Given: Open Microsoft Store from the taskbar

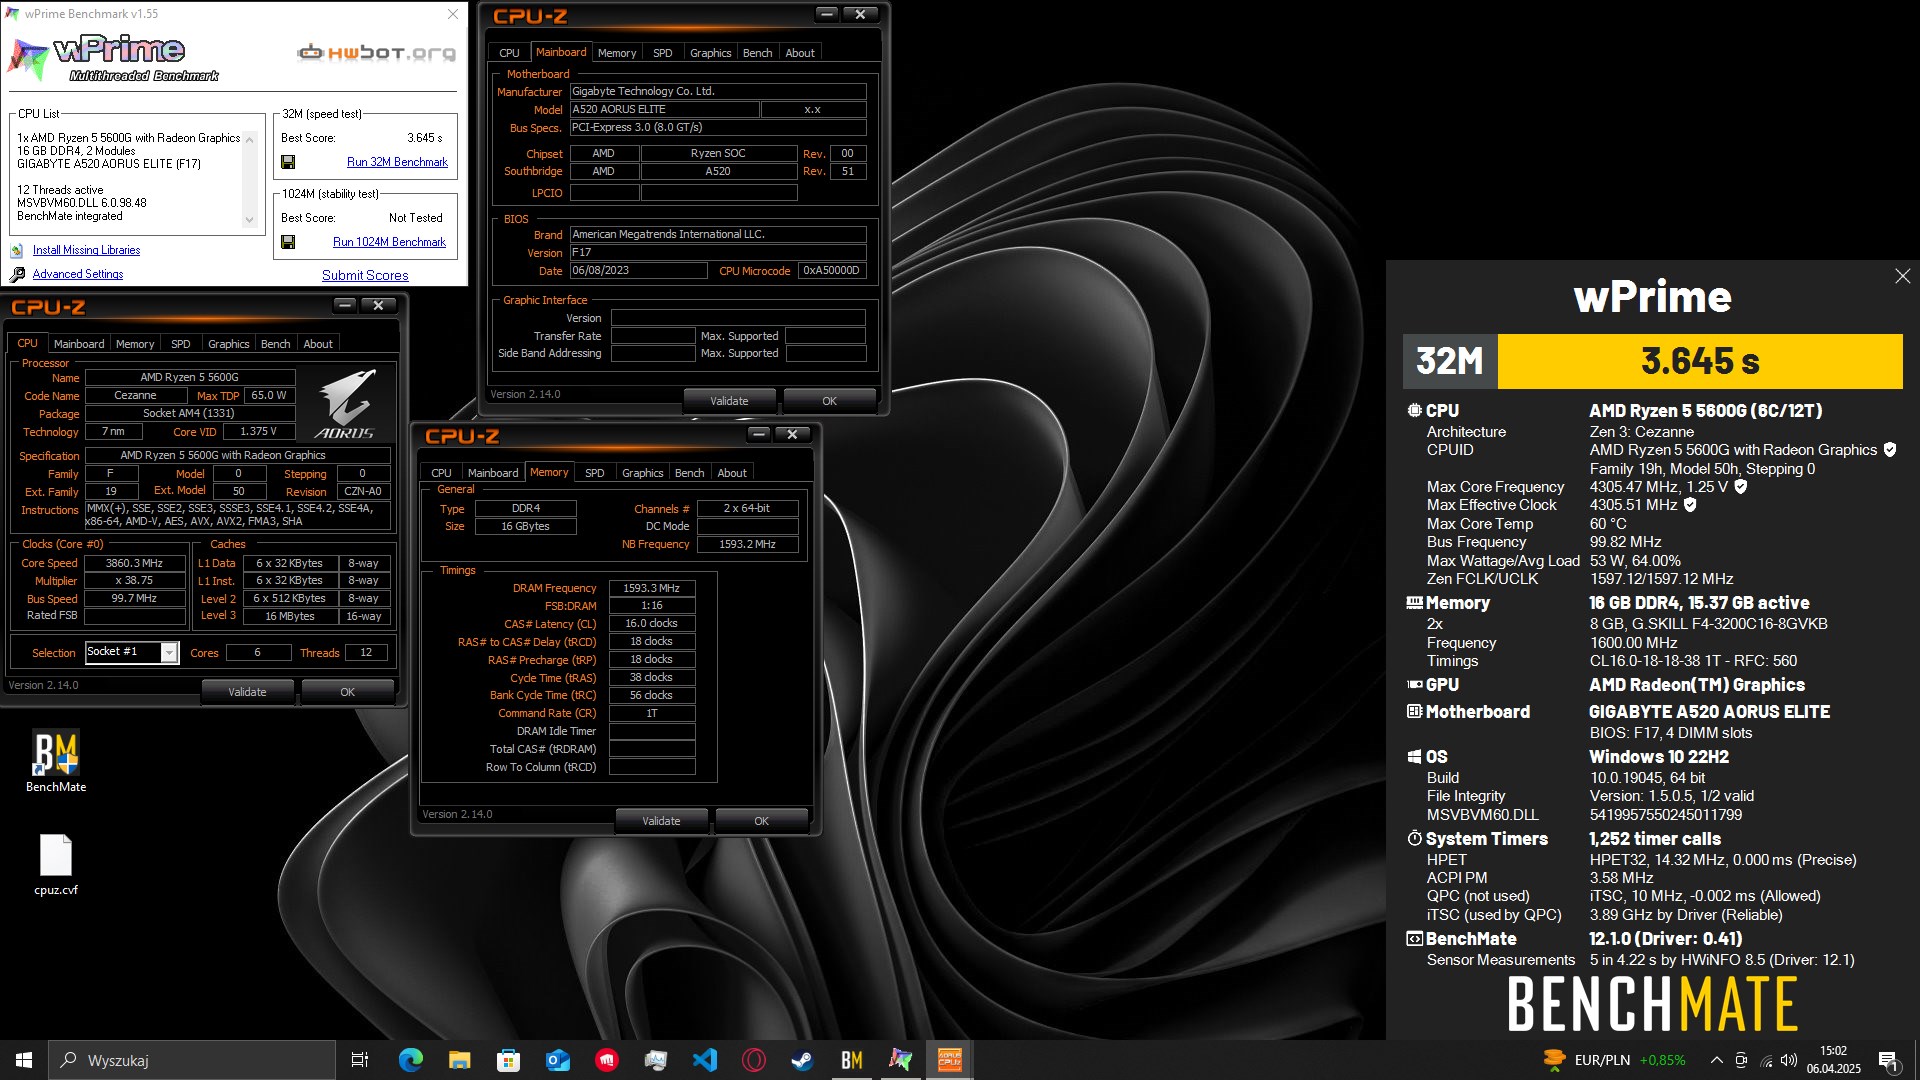Looking at the screenshot, I should tap(508, 1060).
